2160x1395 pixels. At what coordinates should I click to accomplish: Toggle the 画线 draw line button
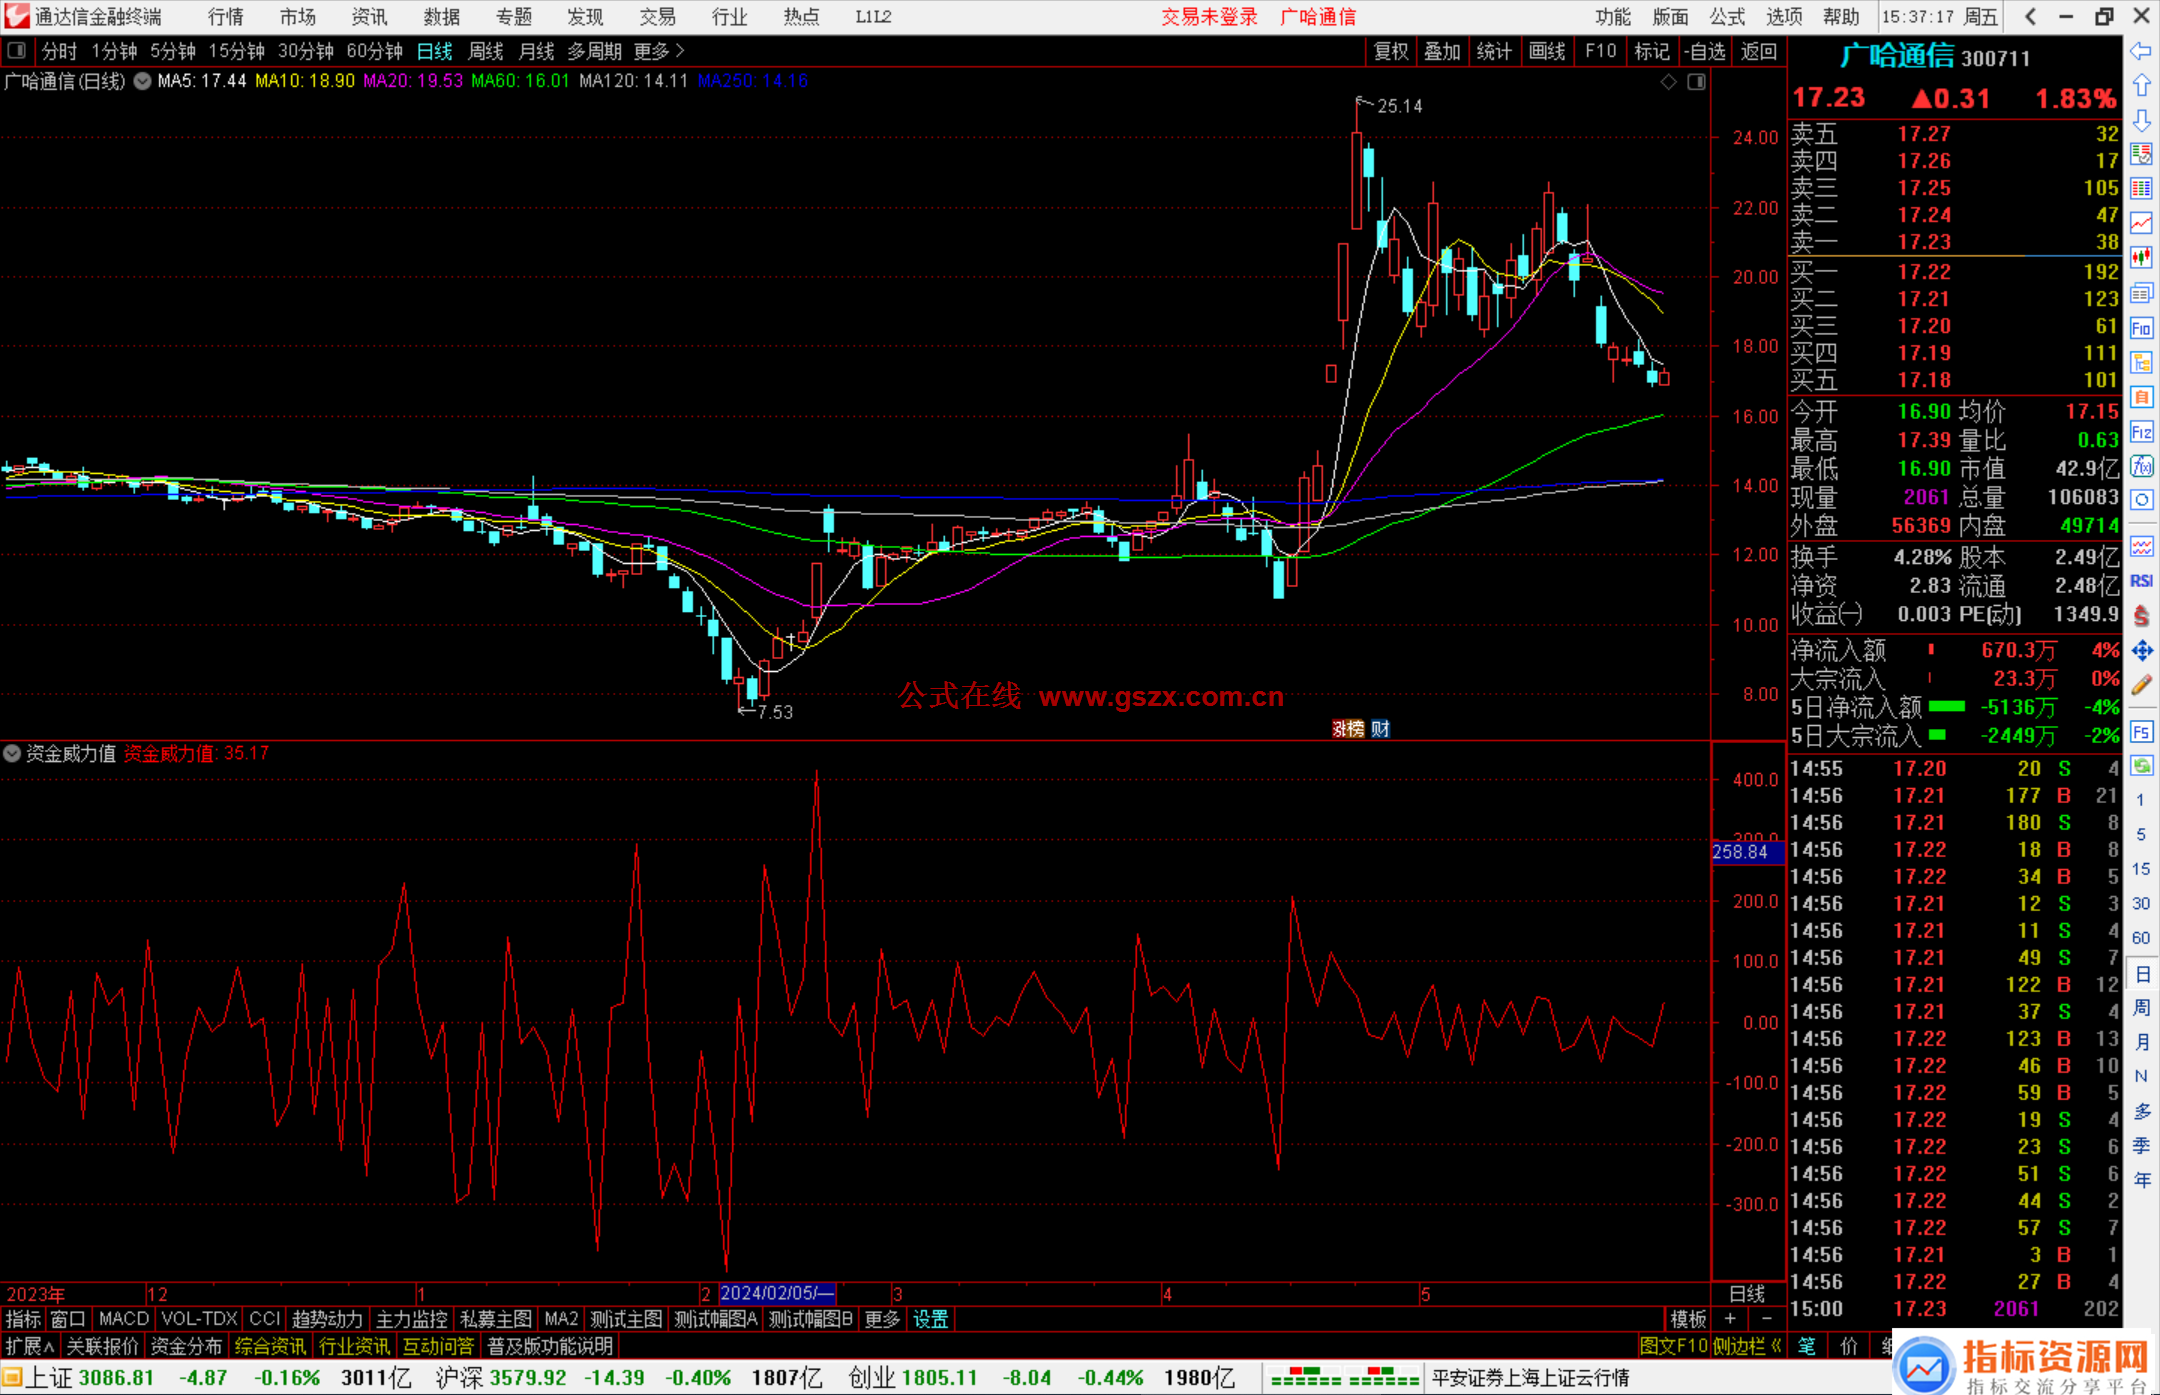1547,51
